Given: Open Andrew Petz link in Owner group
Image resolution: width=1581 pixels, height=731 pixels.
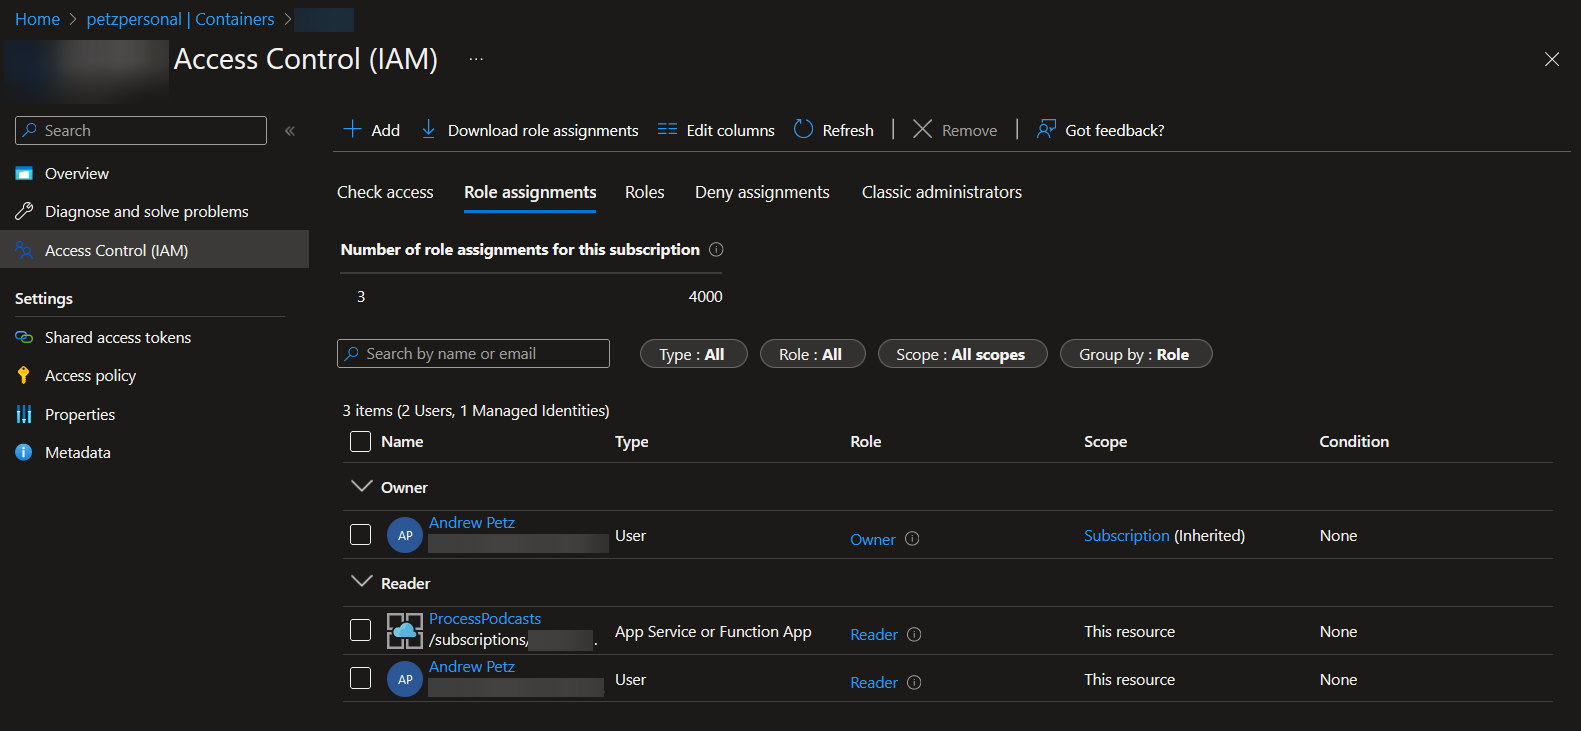Looking at the screenshot, I should tap(472, 522).
